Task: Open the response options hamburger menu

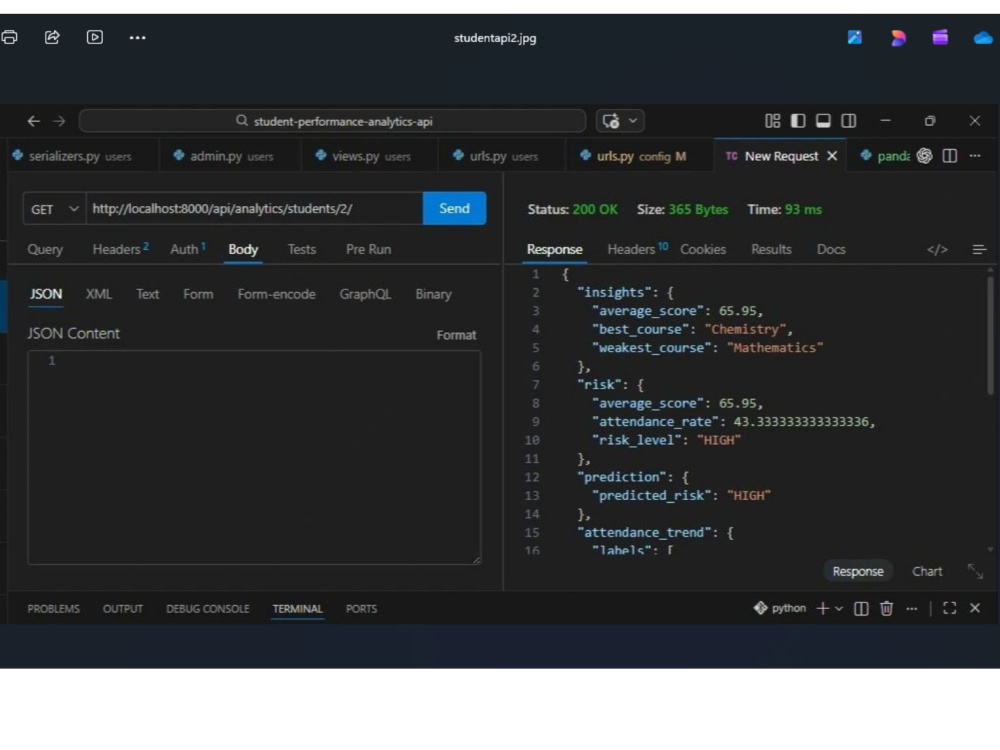Action: 979,249
